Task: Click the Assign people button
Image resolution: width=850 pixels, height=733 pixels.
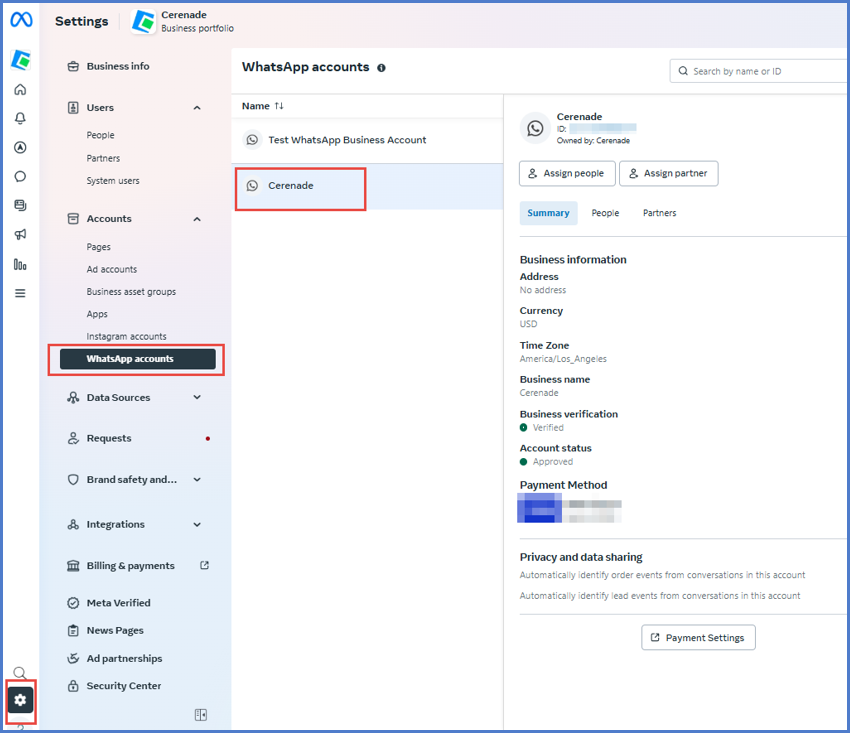Action: tap(566, 174)
